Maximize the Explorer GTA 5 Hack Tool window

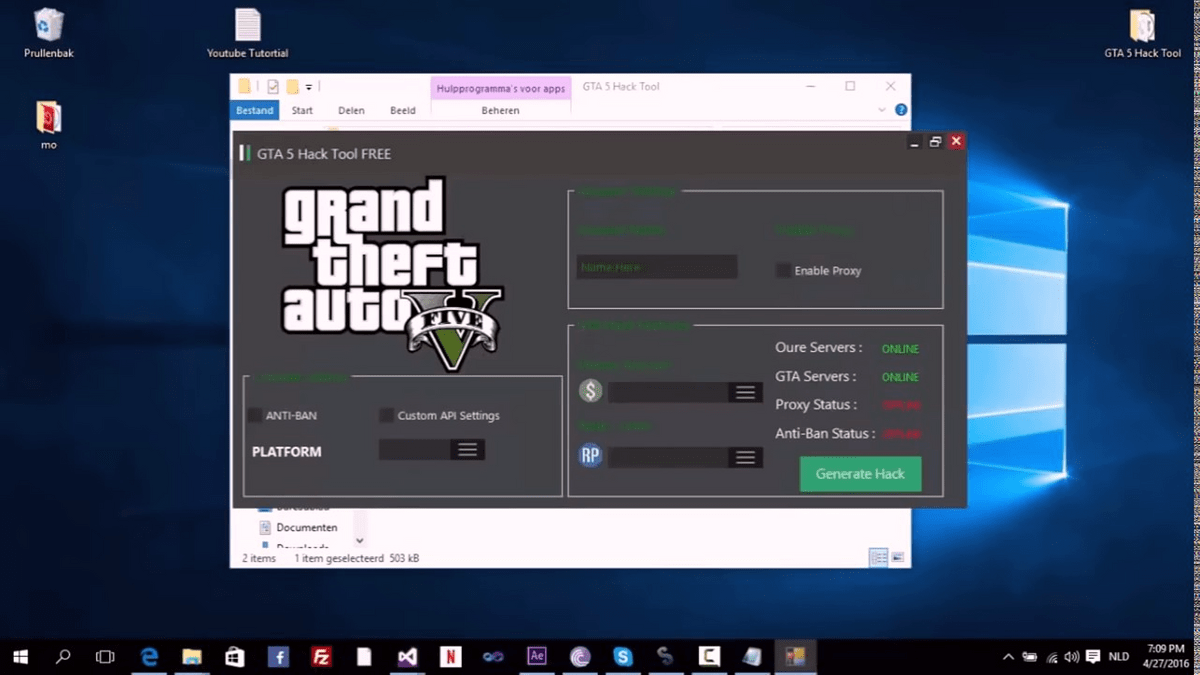pyautogui.click(x=850, y=87)
